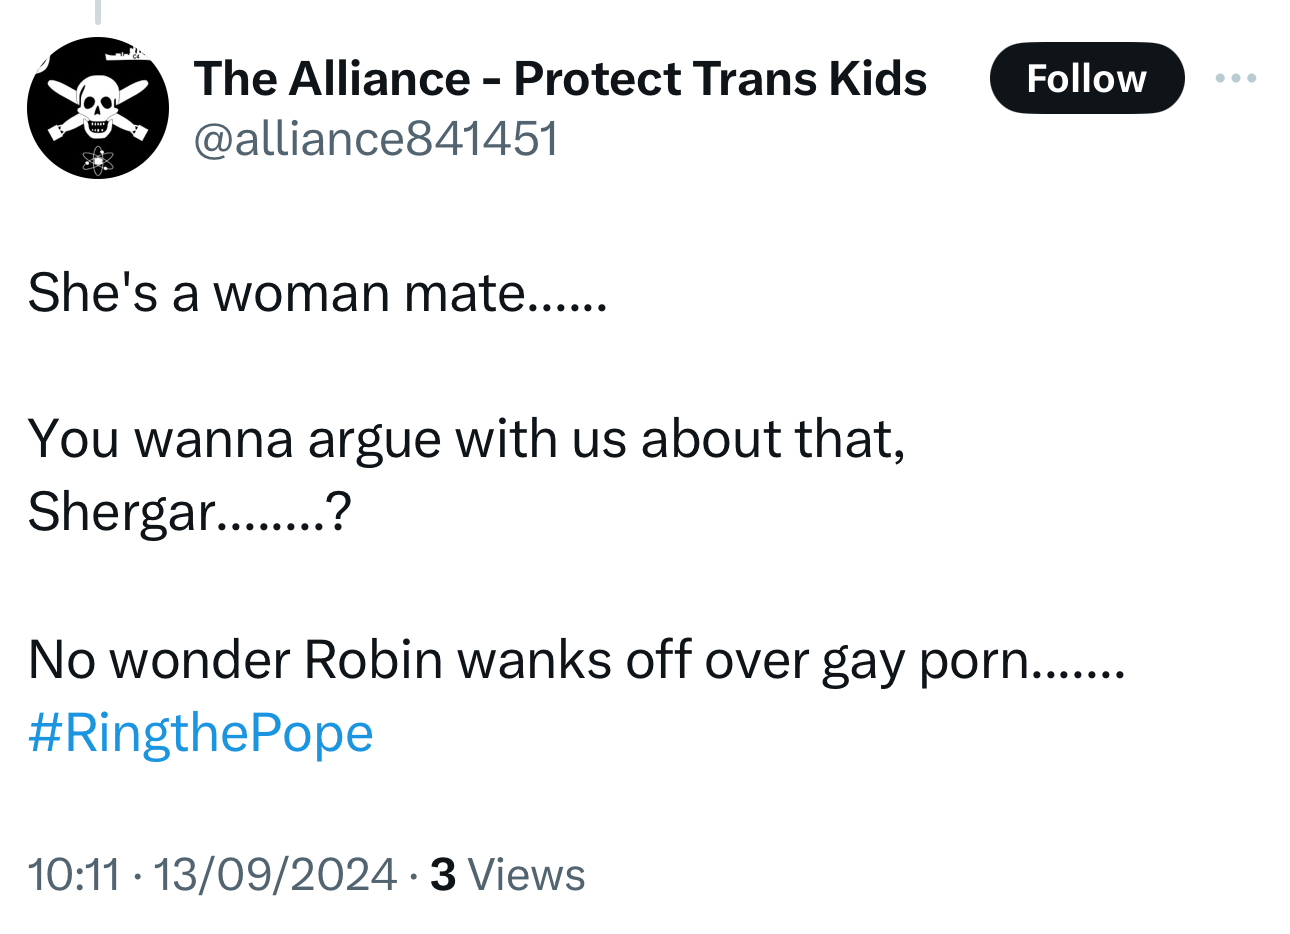The width and height of the screenshot is (1290, 934).
Task: Click the "Views" label
Action: (526, 874)
